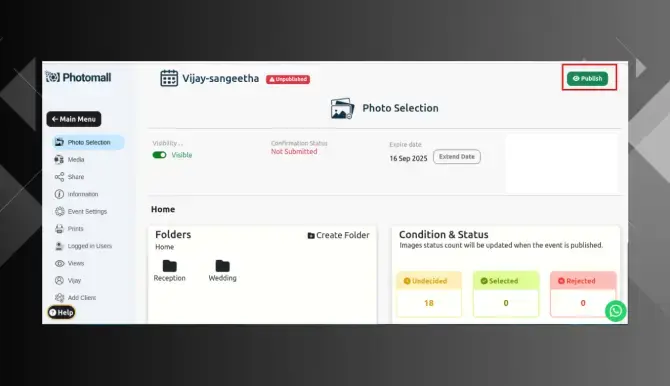Open Prints in sidebar
The image size is (670, 386).
click(69, 229)
